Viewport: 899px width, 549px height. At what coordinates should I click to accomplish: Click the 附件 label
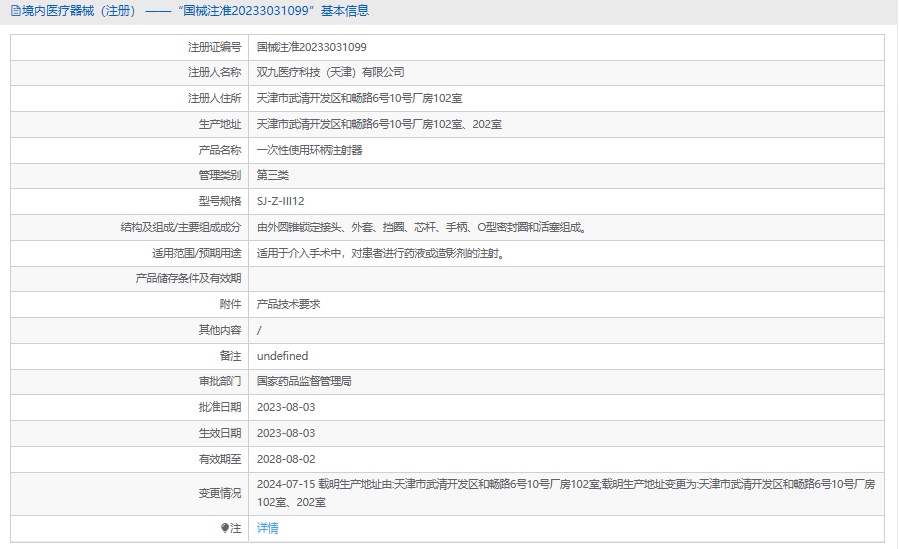click(230, 304)
